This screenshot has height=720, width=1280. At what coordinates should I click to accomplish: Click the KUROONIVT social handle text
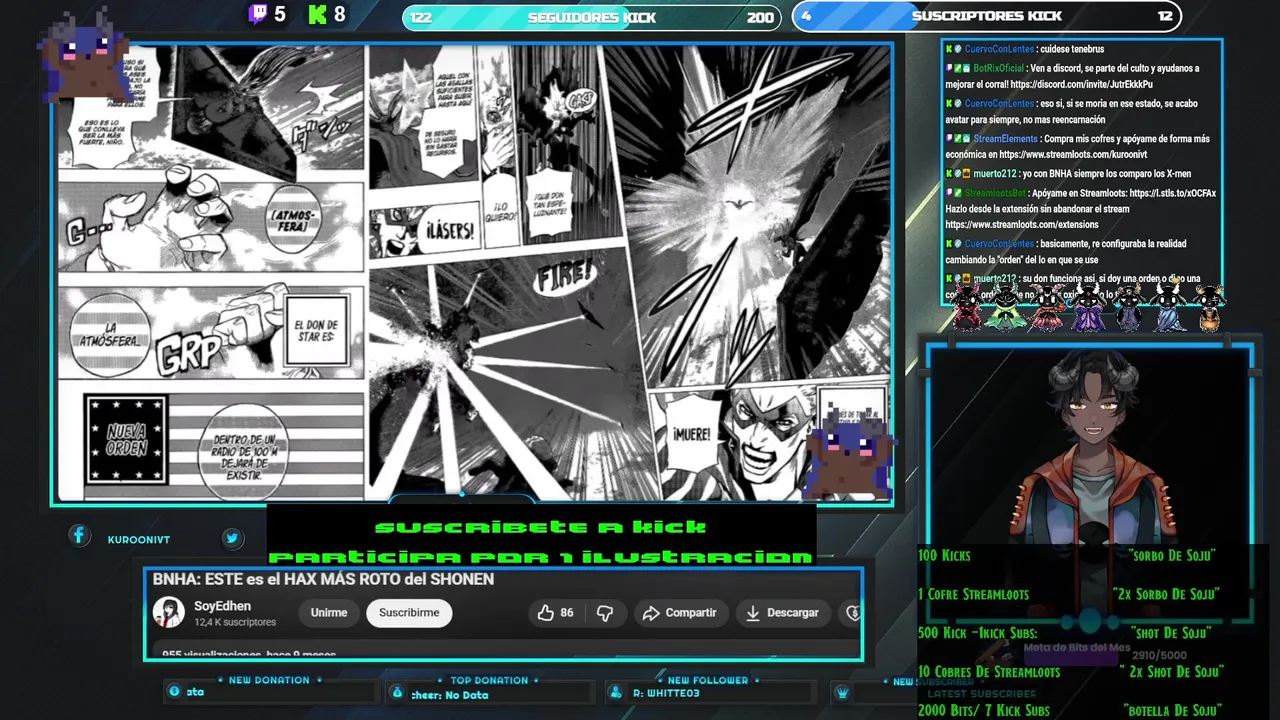tap(139, 540)
